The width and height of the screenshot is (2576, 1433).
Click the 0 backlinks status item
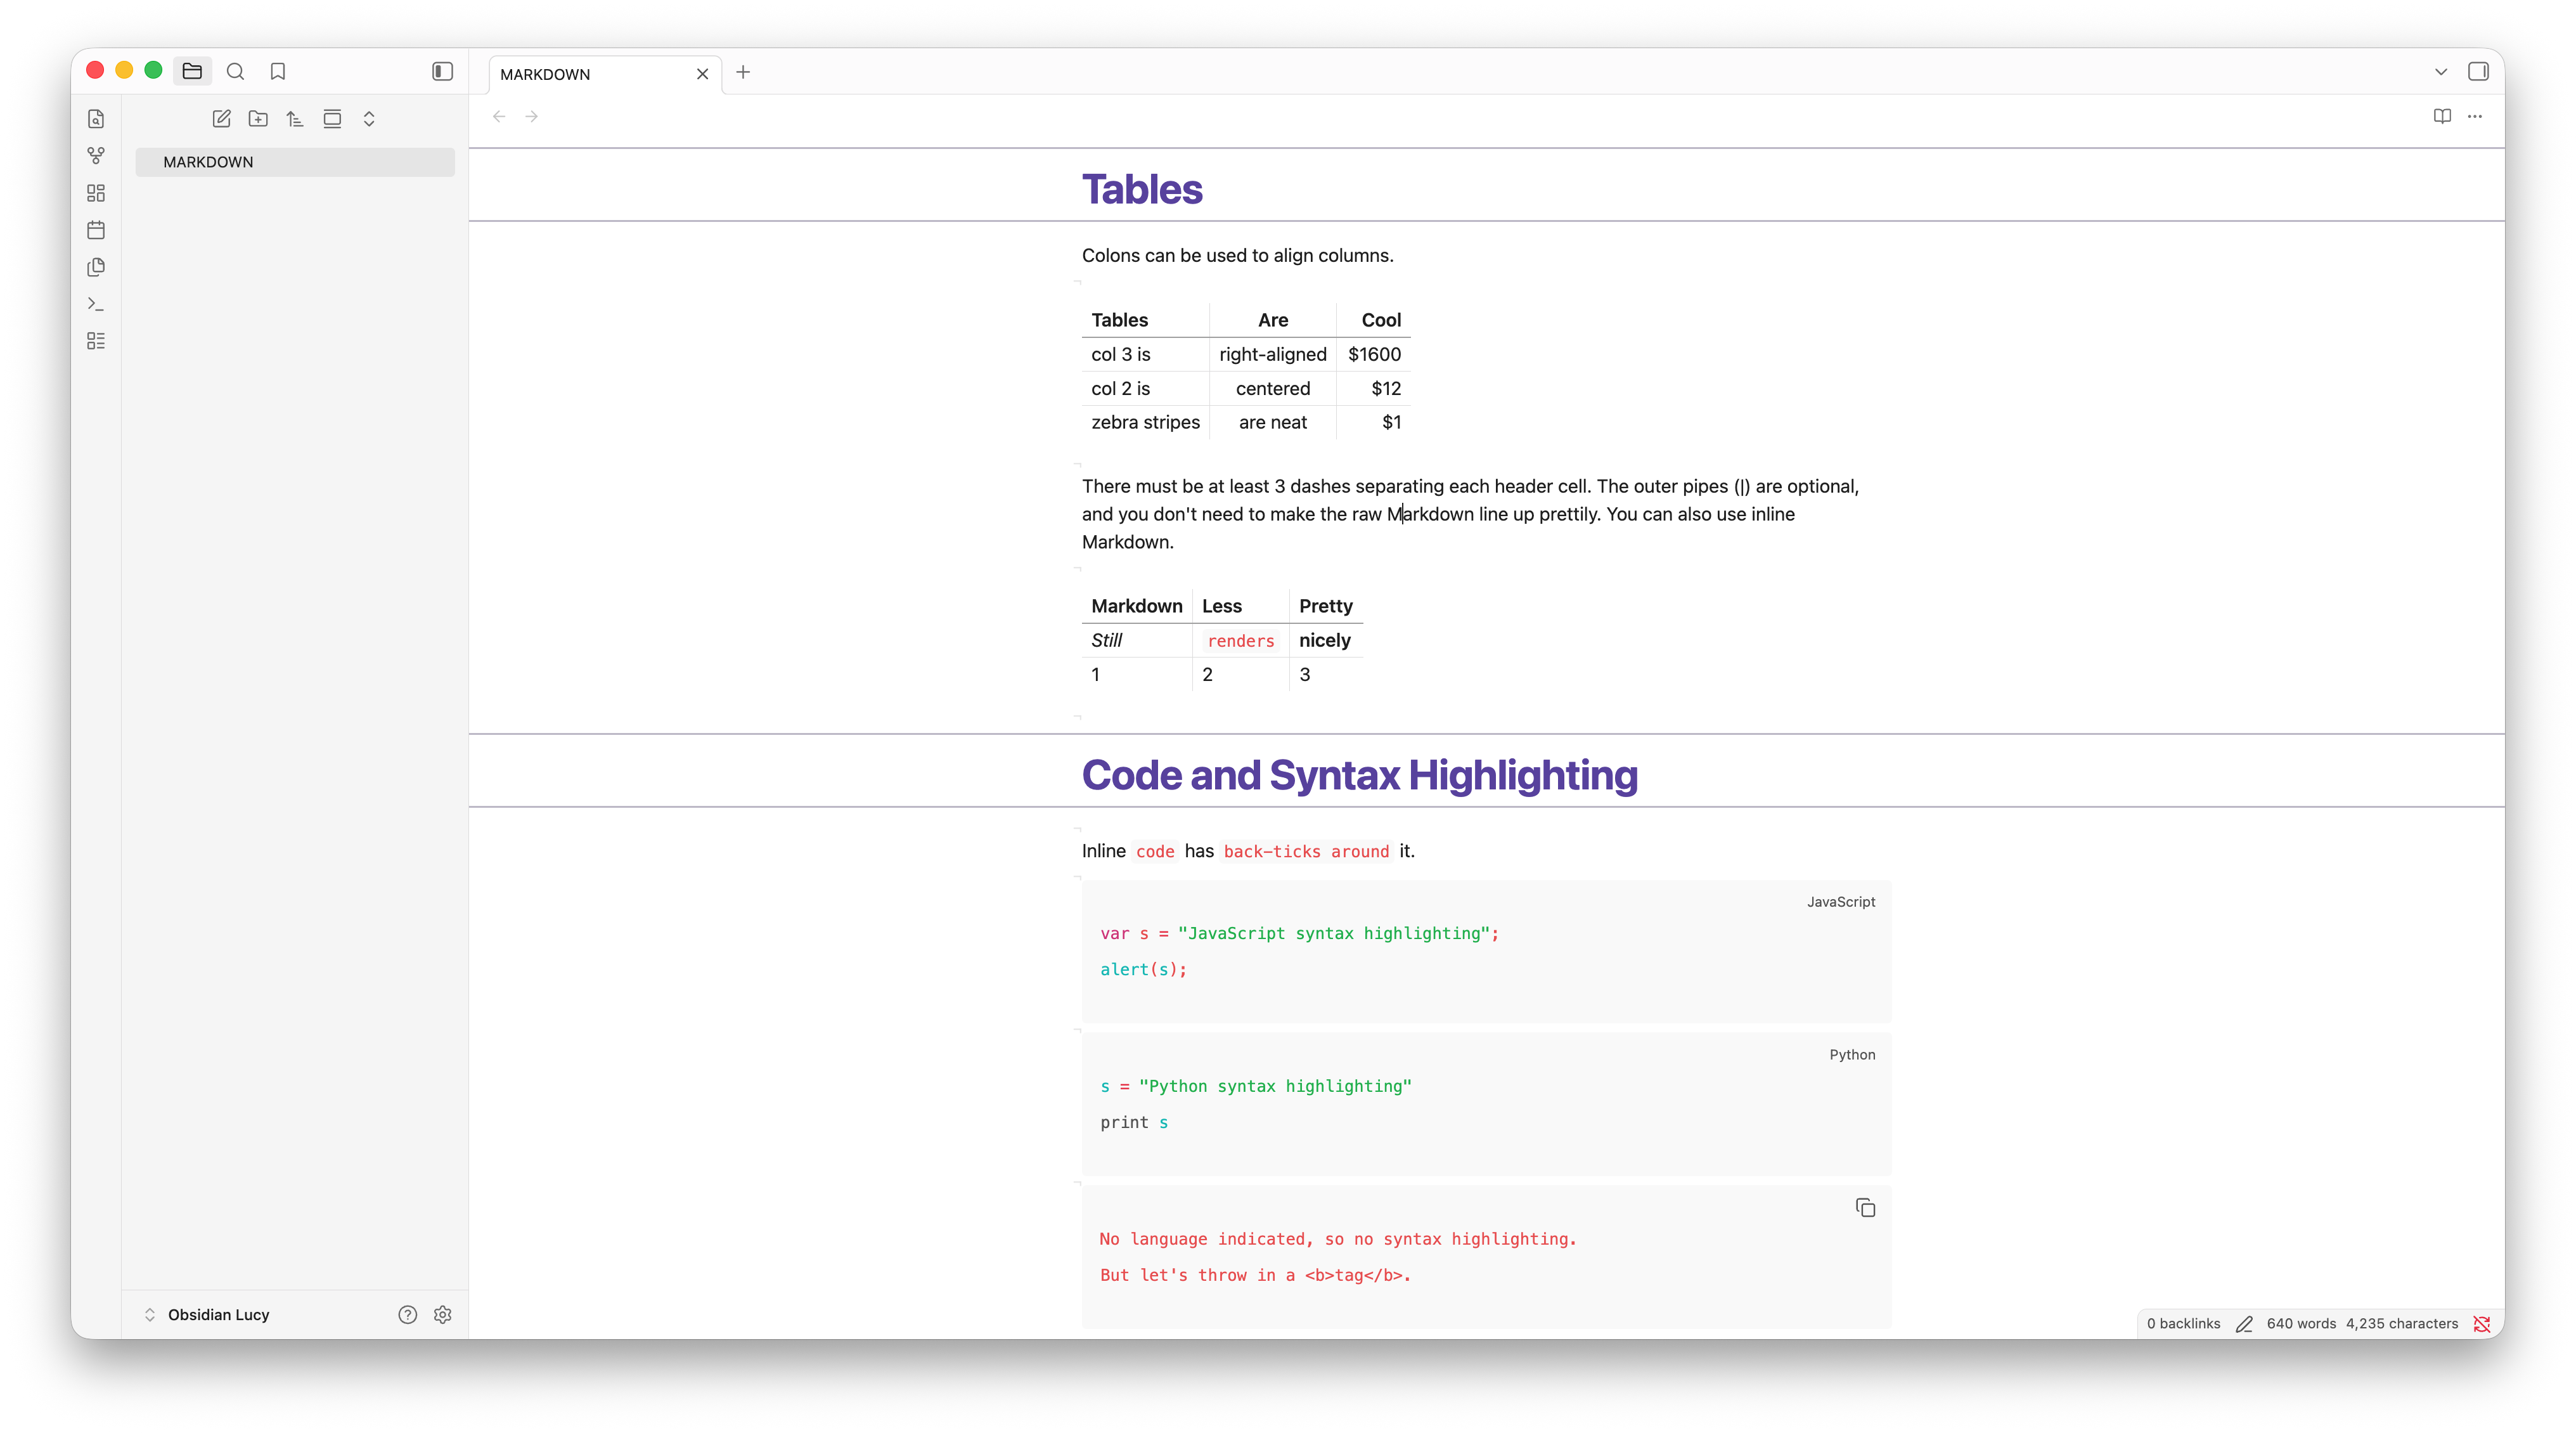tap(2183, 1323)
